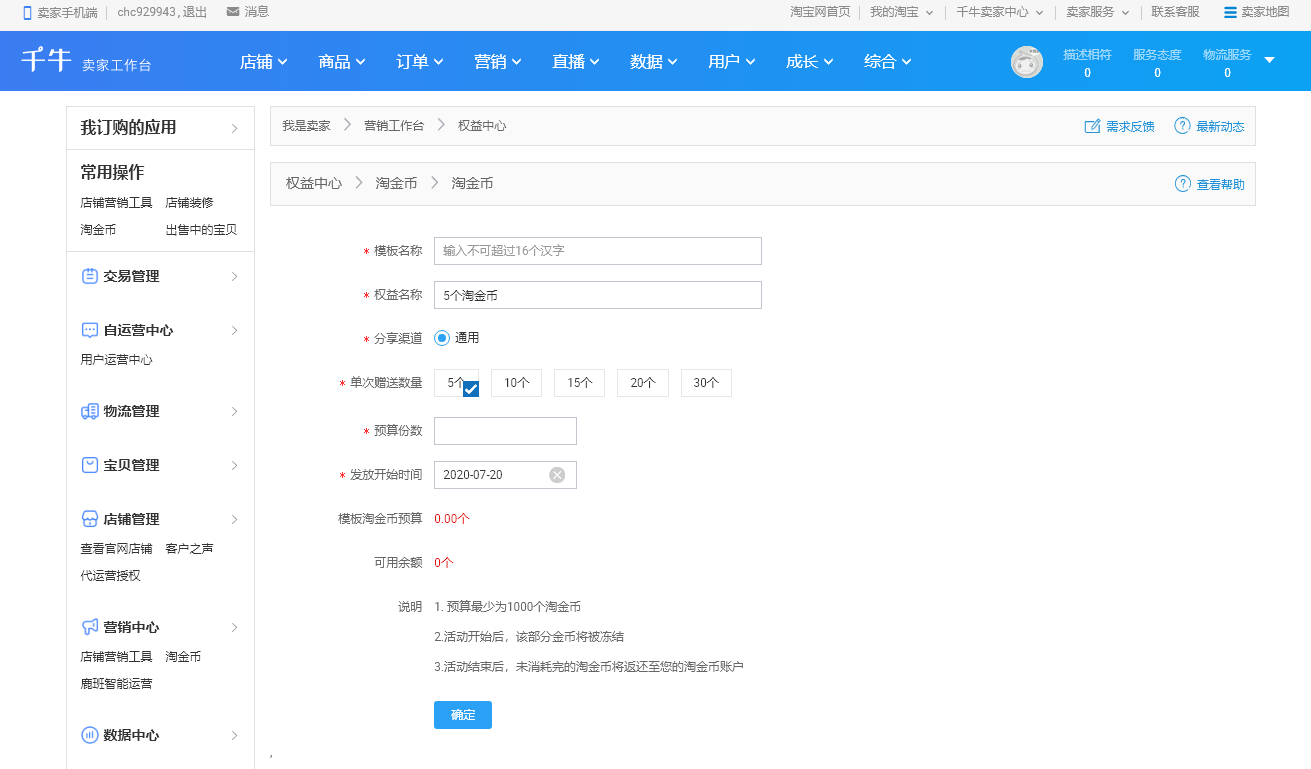Expand the 我订购的应用 section arrow
The image size is (1311, 769).
coord(235,128)
